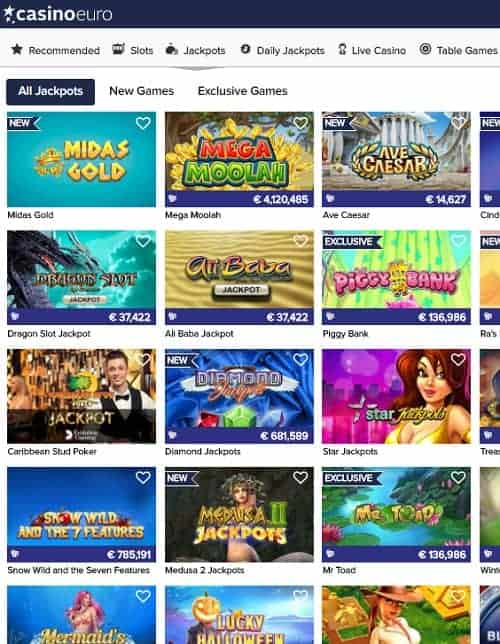Launch the Ave Caesar game thumbnail
This screenshot has width=500, height=644.
396,159
